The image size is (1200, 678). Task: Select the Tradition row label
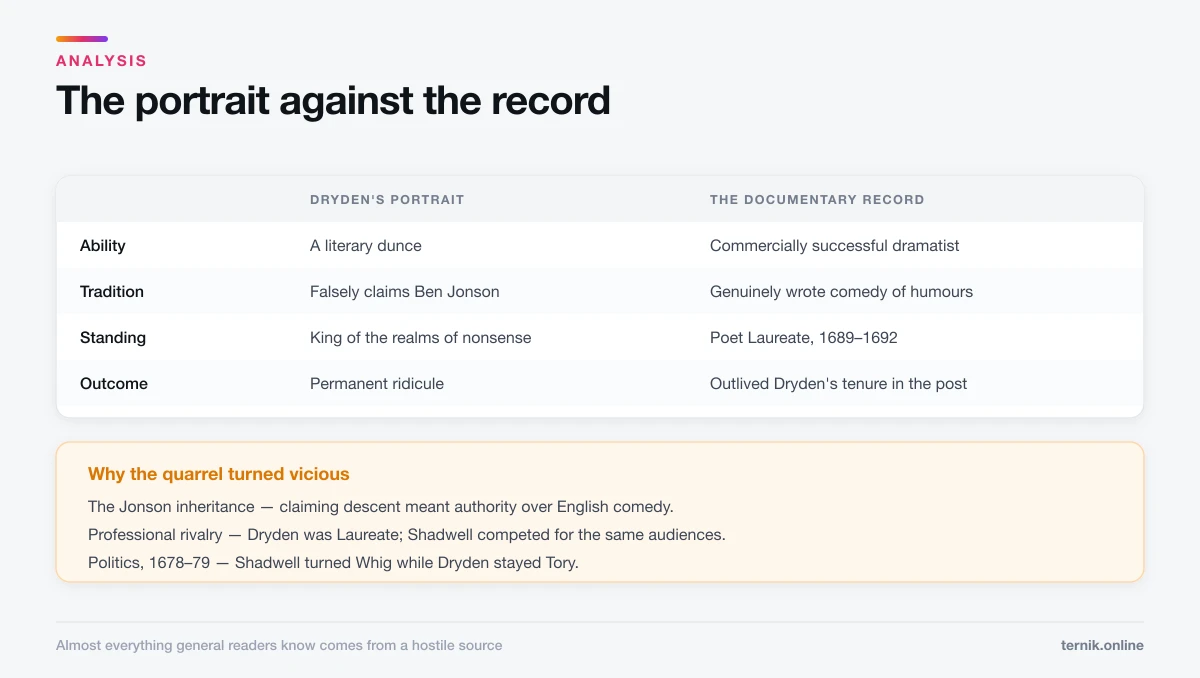point(112,292)
